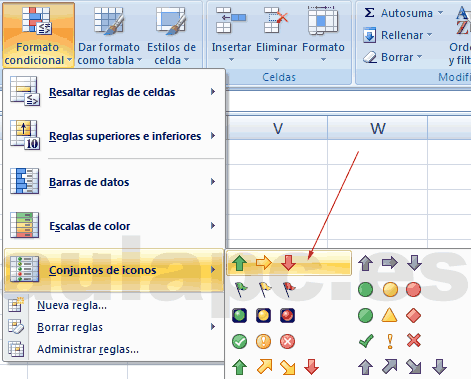Screen dimensions: 471x379
Task: Open Formato condicional dropdown
Action: pyautogui.click(x=38, y=35)
